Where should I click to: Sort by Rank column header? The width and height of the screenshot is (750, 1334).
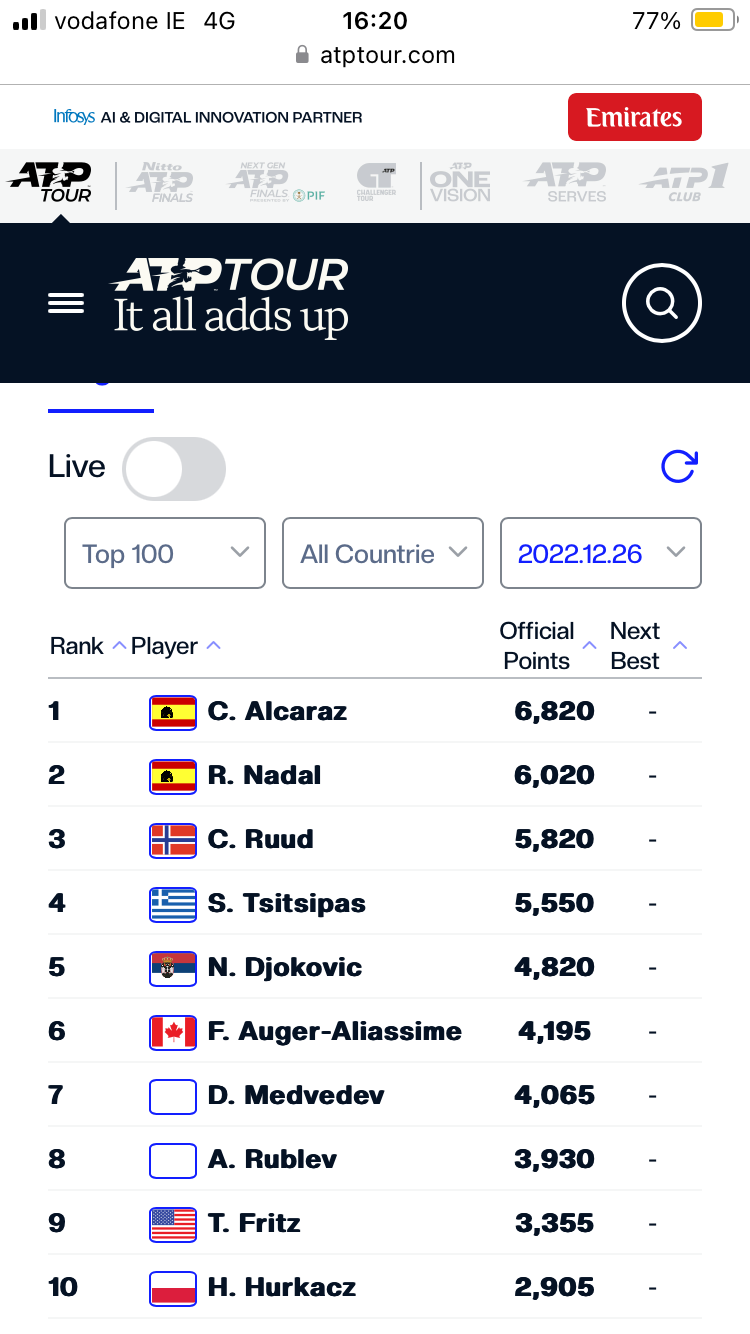click(x=87, y=646)
